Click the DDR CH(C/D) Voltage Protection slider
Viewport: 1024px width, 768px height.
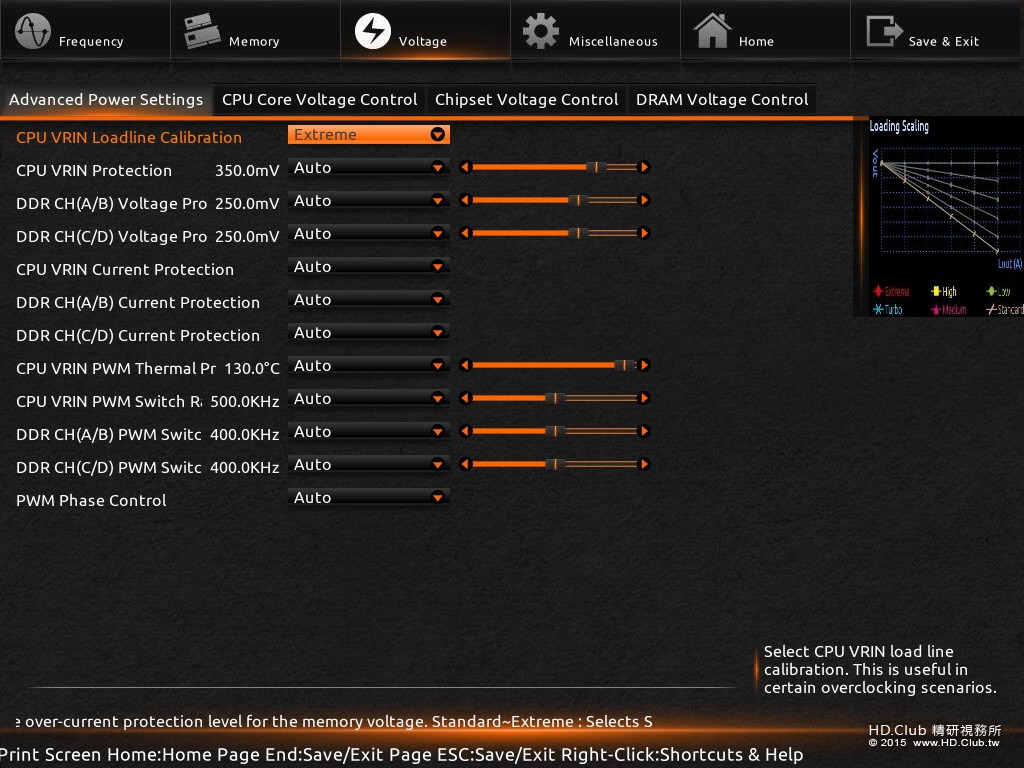pyautogui.click(x=554, y=233)
